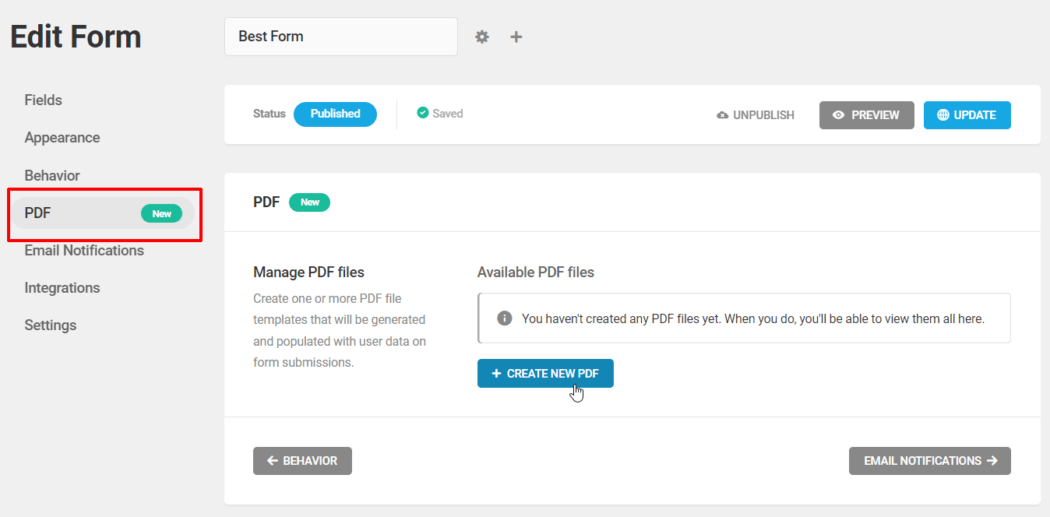Click the info icon in PDF notice
1050x517 pixels.
coord(505,318)
